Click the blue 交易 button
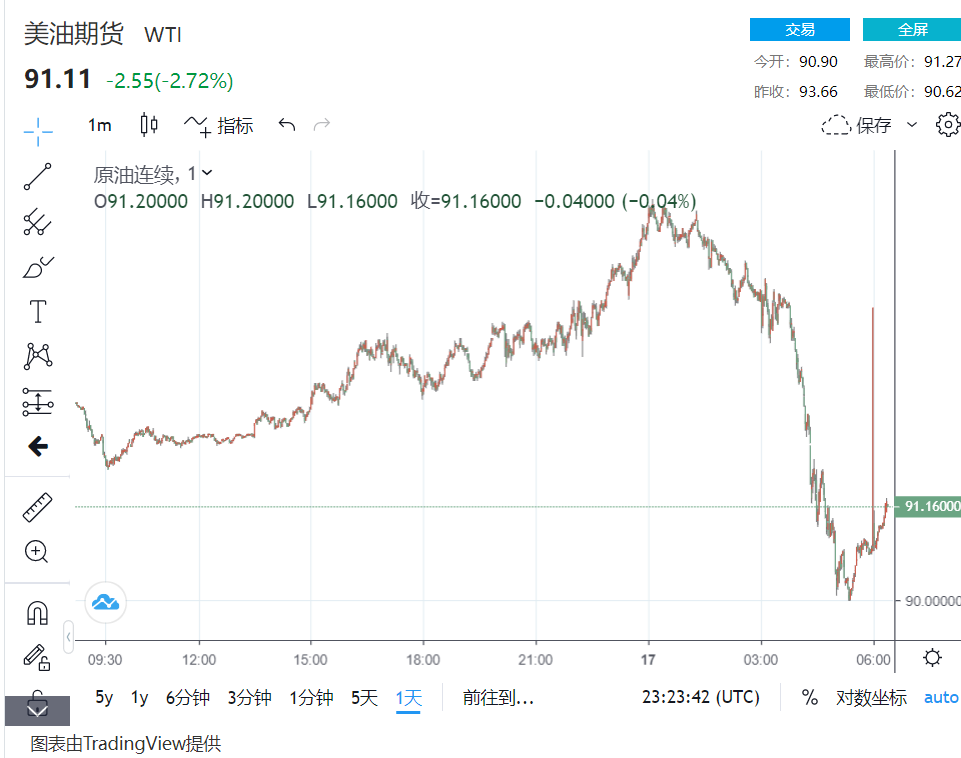 (x=799, y=30)
